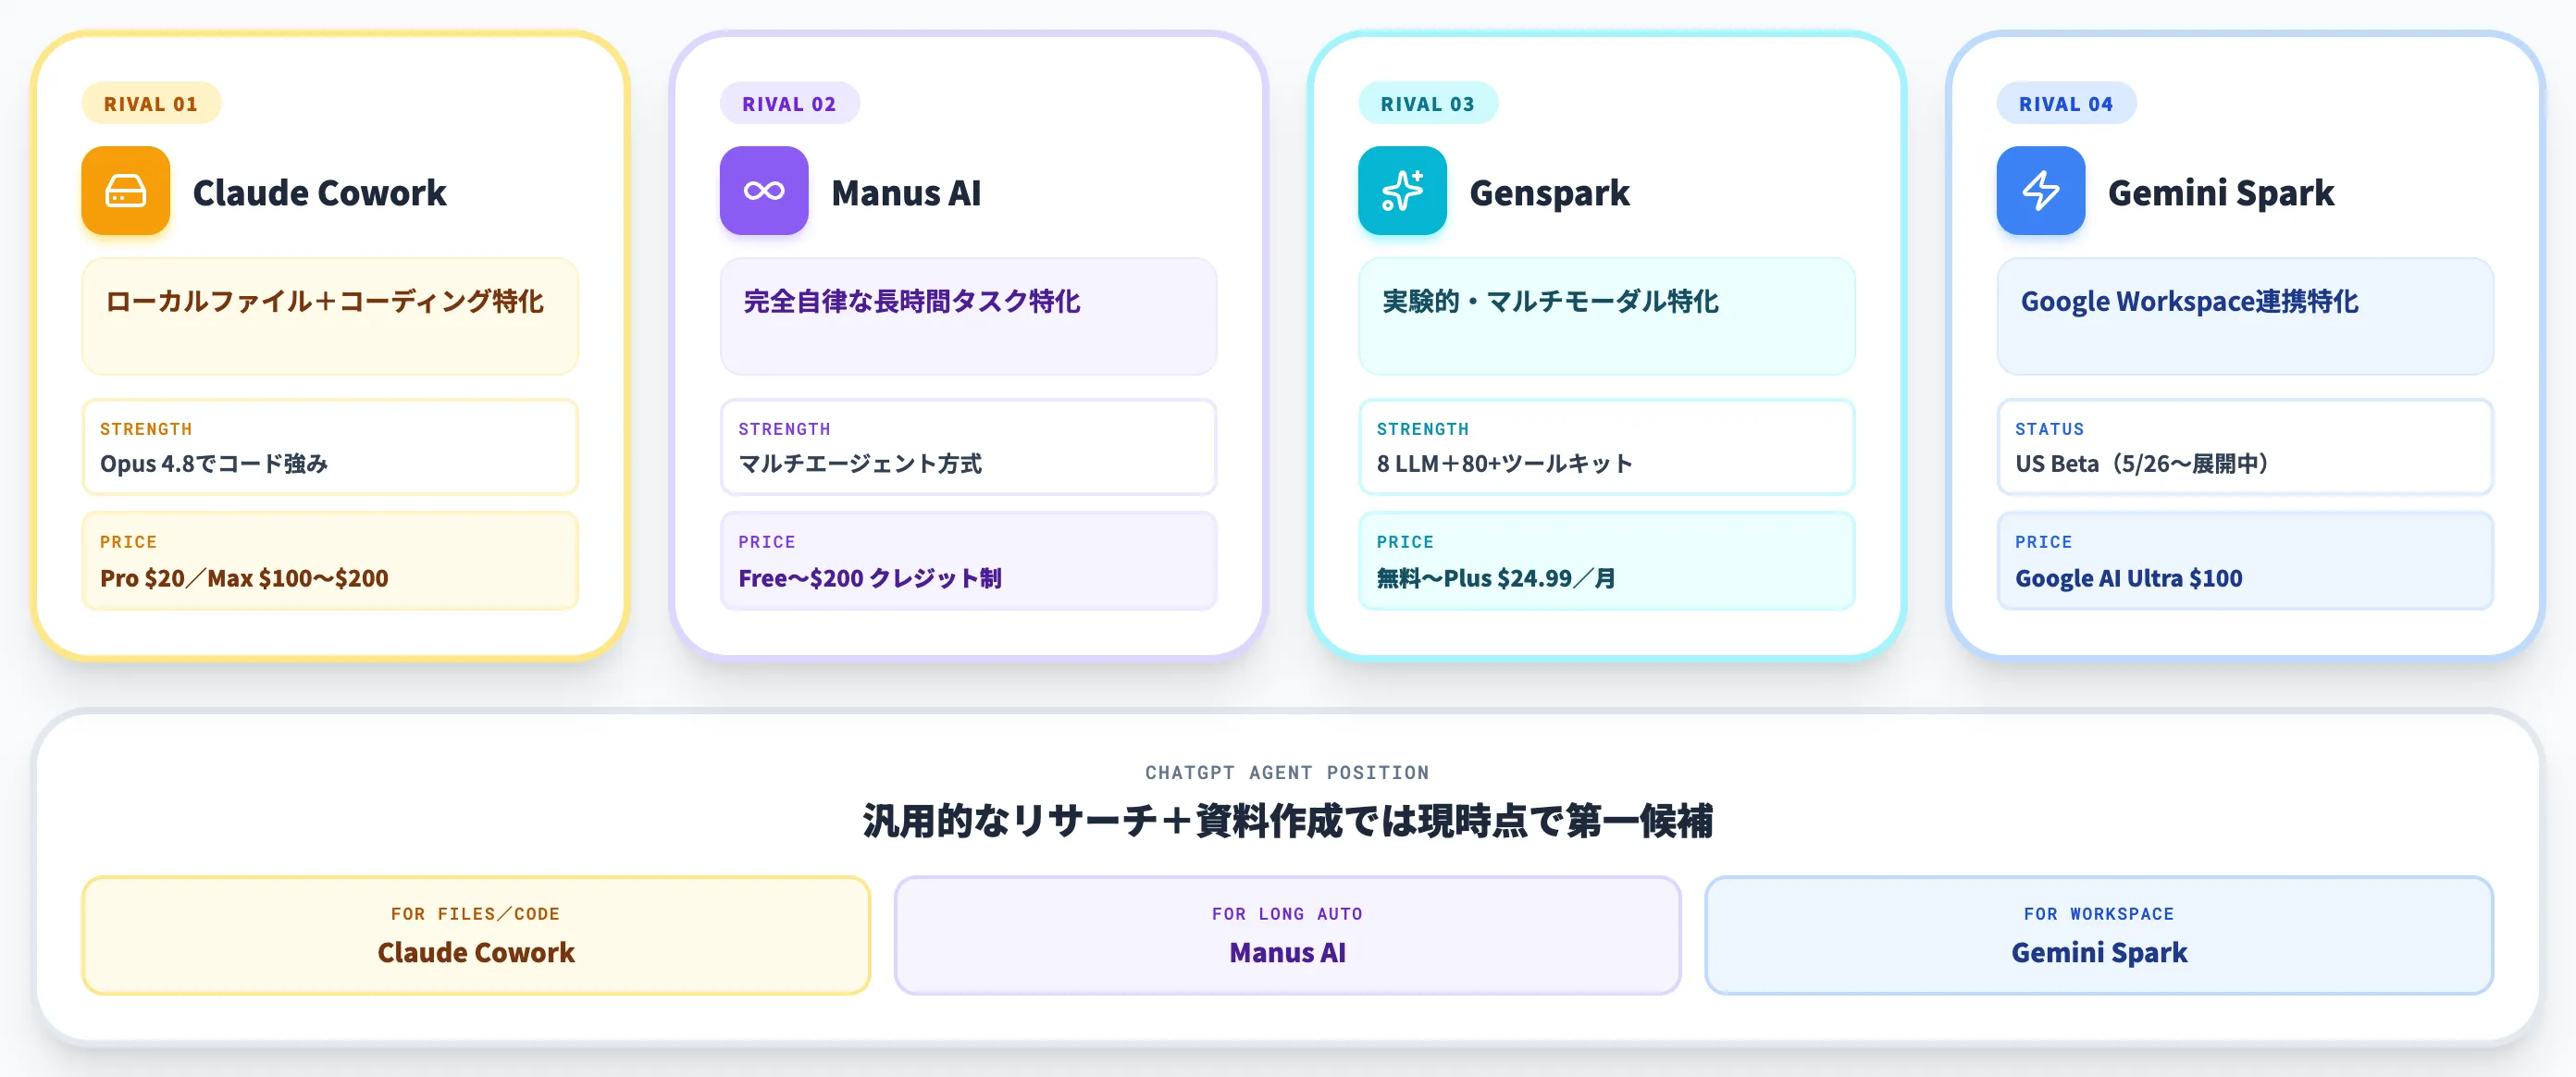Click the STRENGTH label in the Claude Cowork card
The height and width of the screenshot is (1077, 2576).
point(146,429)
